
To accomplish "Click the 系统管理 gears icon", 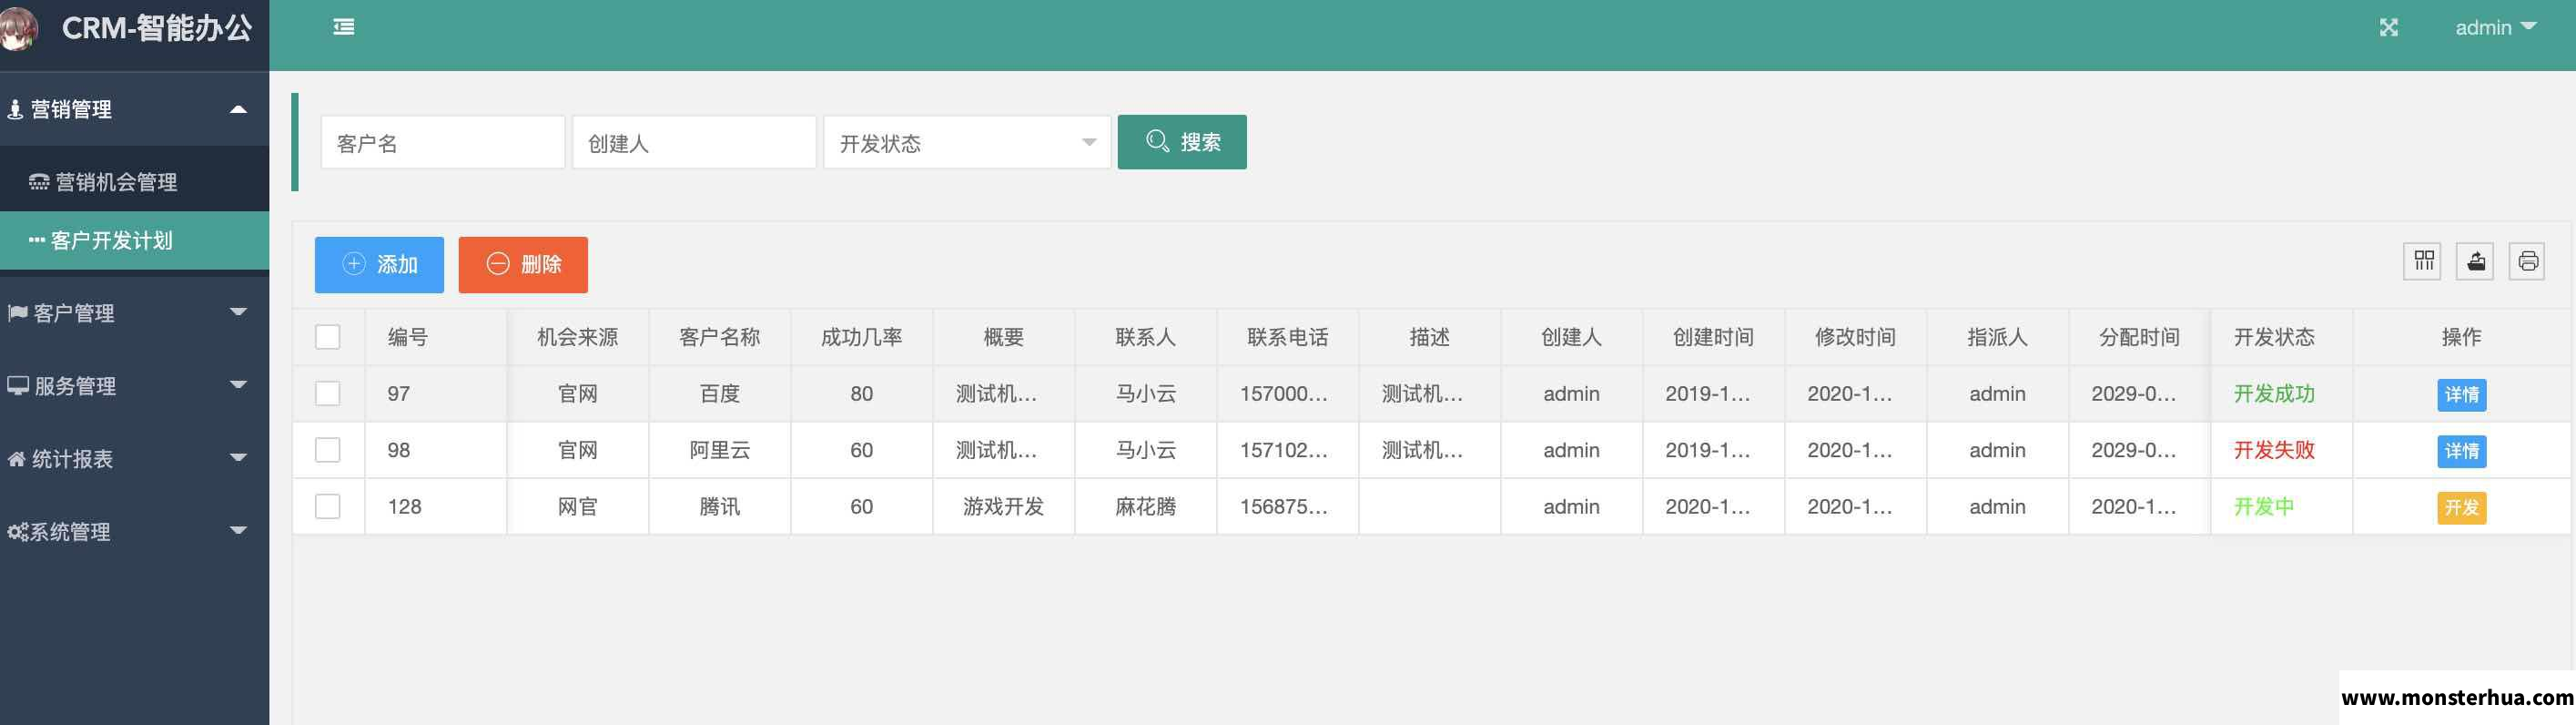I will 18,532.
